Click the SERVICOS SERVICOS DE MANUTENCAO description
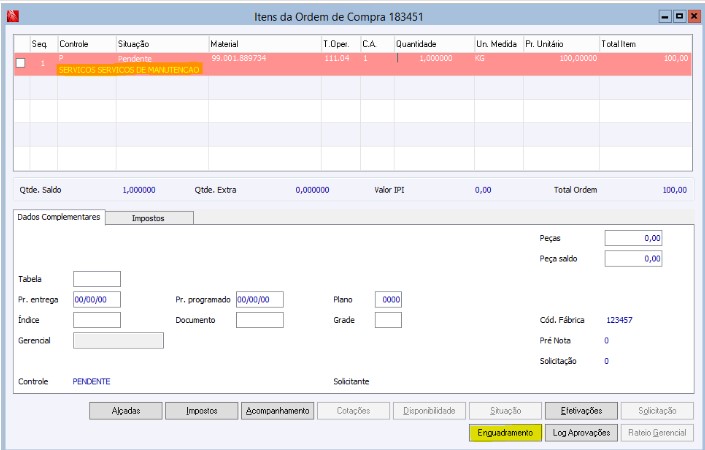The image size is (705, 450). 129,70
